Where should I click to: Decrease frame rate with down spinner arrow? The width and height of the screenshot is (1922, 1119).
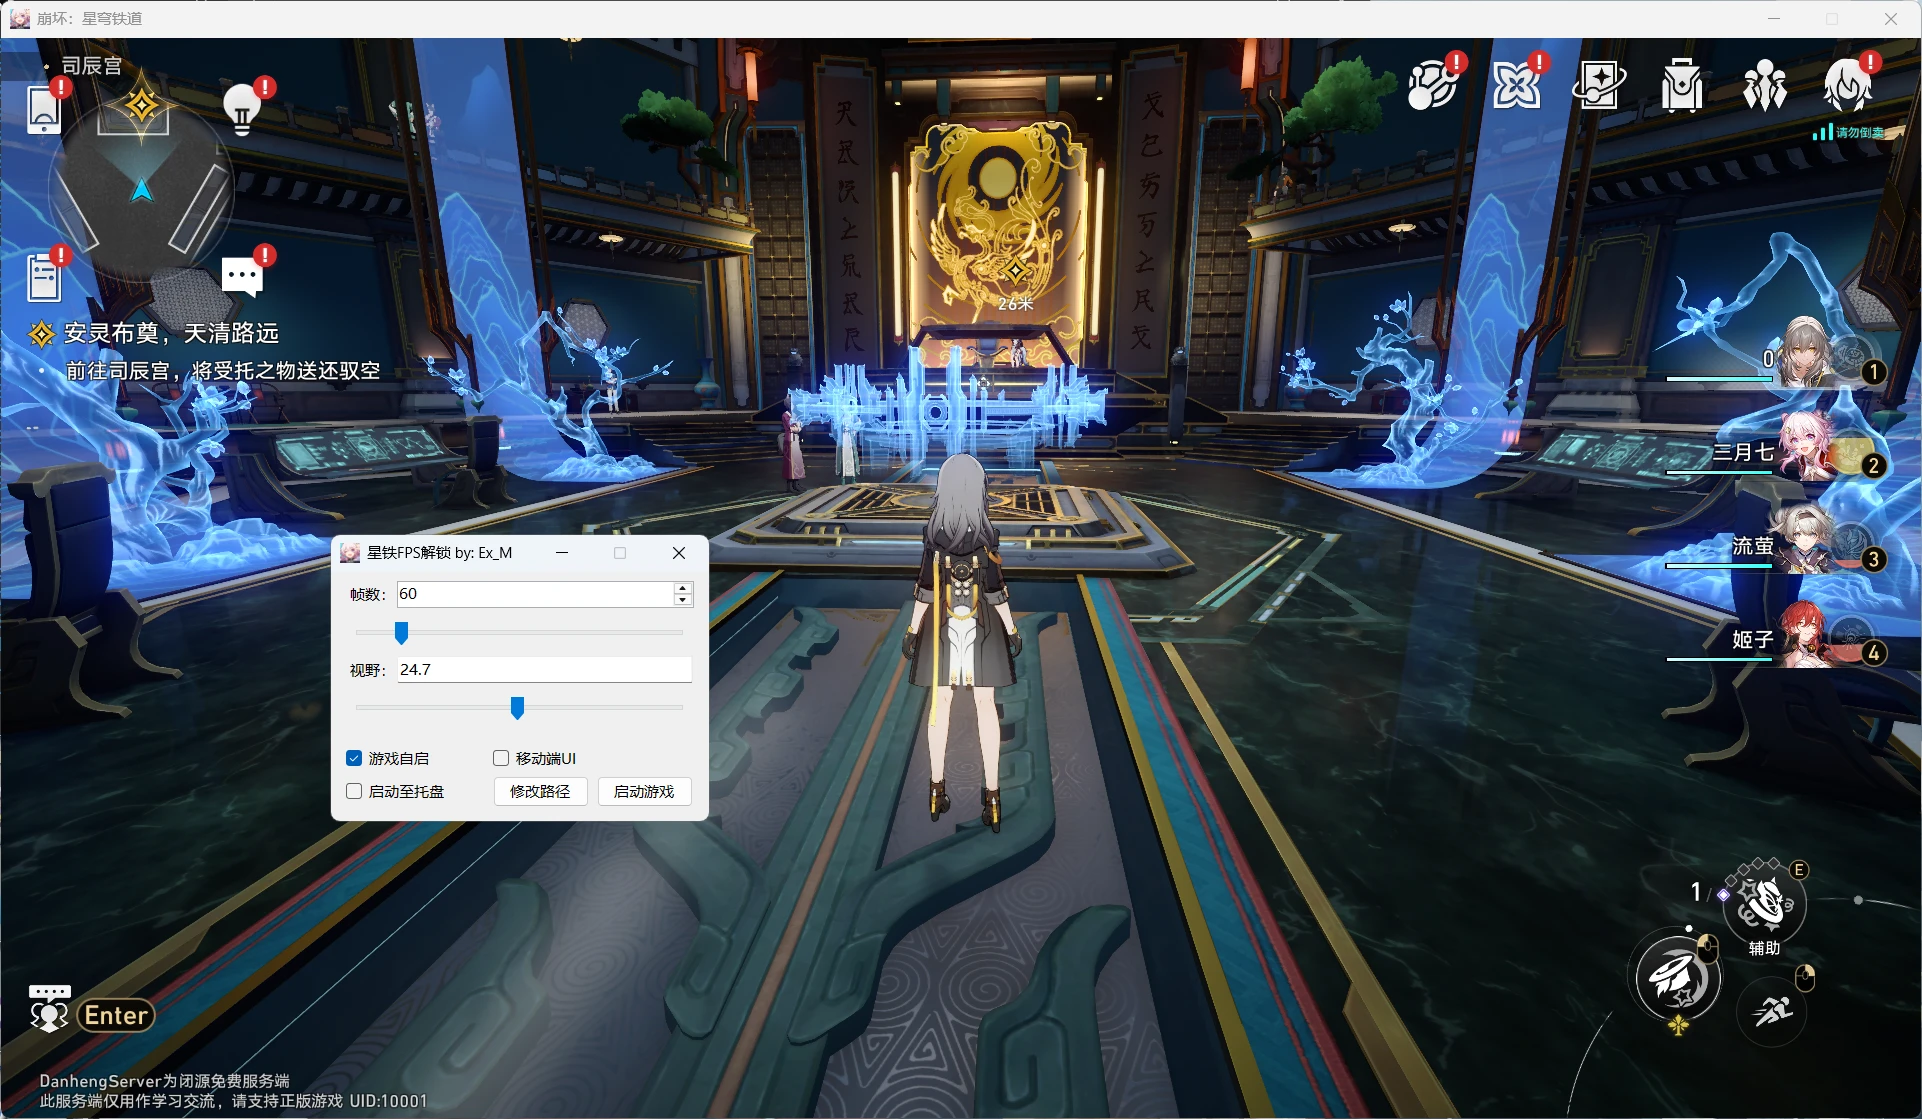tap(682, 600)
